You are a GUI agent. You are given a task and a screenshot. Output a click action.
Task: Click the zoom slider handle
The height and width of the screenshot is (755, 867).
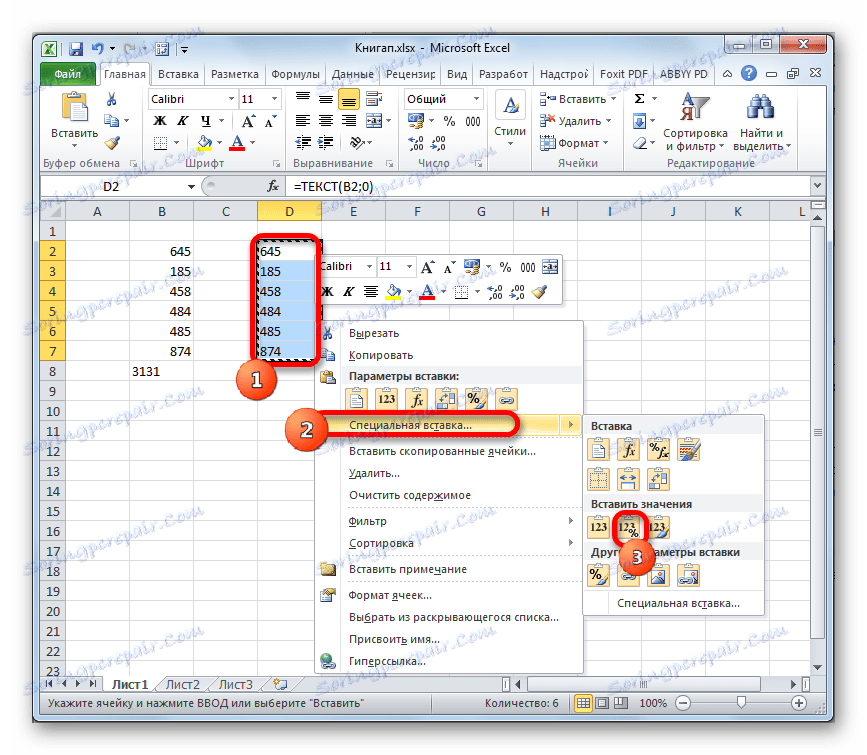741,702
